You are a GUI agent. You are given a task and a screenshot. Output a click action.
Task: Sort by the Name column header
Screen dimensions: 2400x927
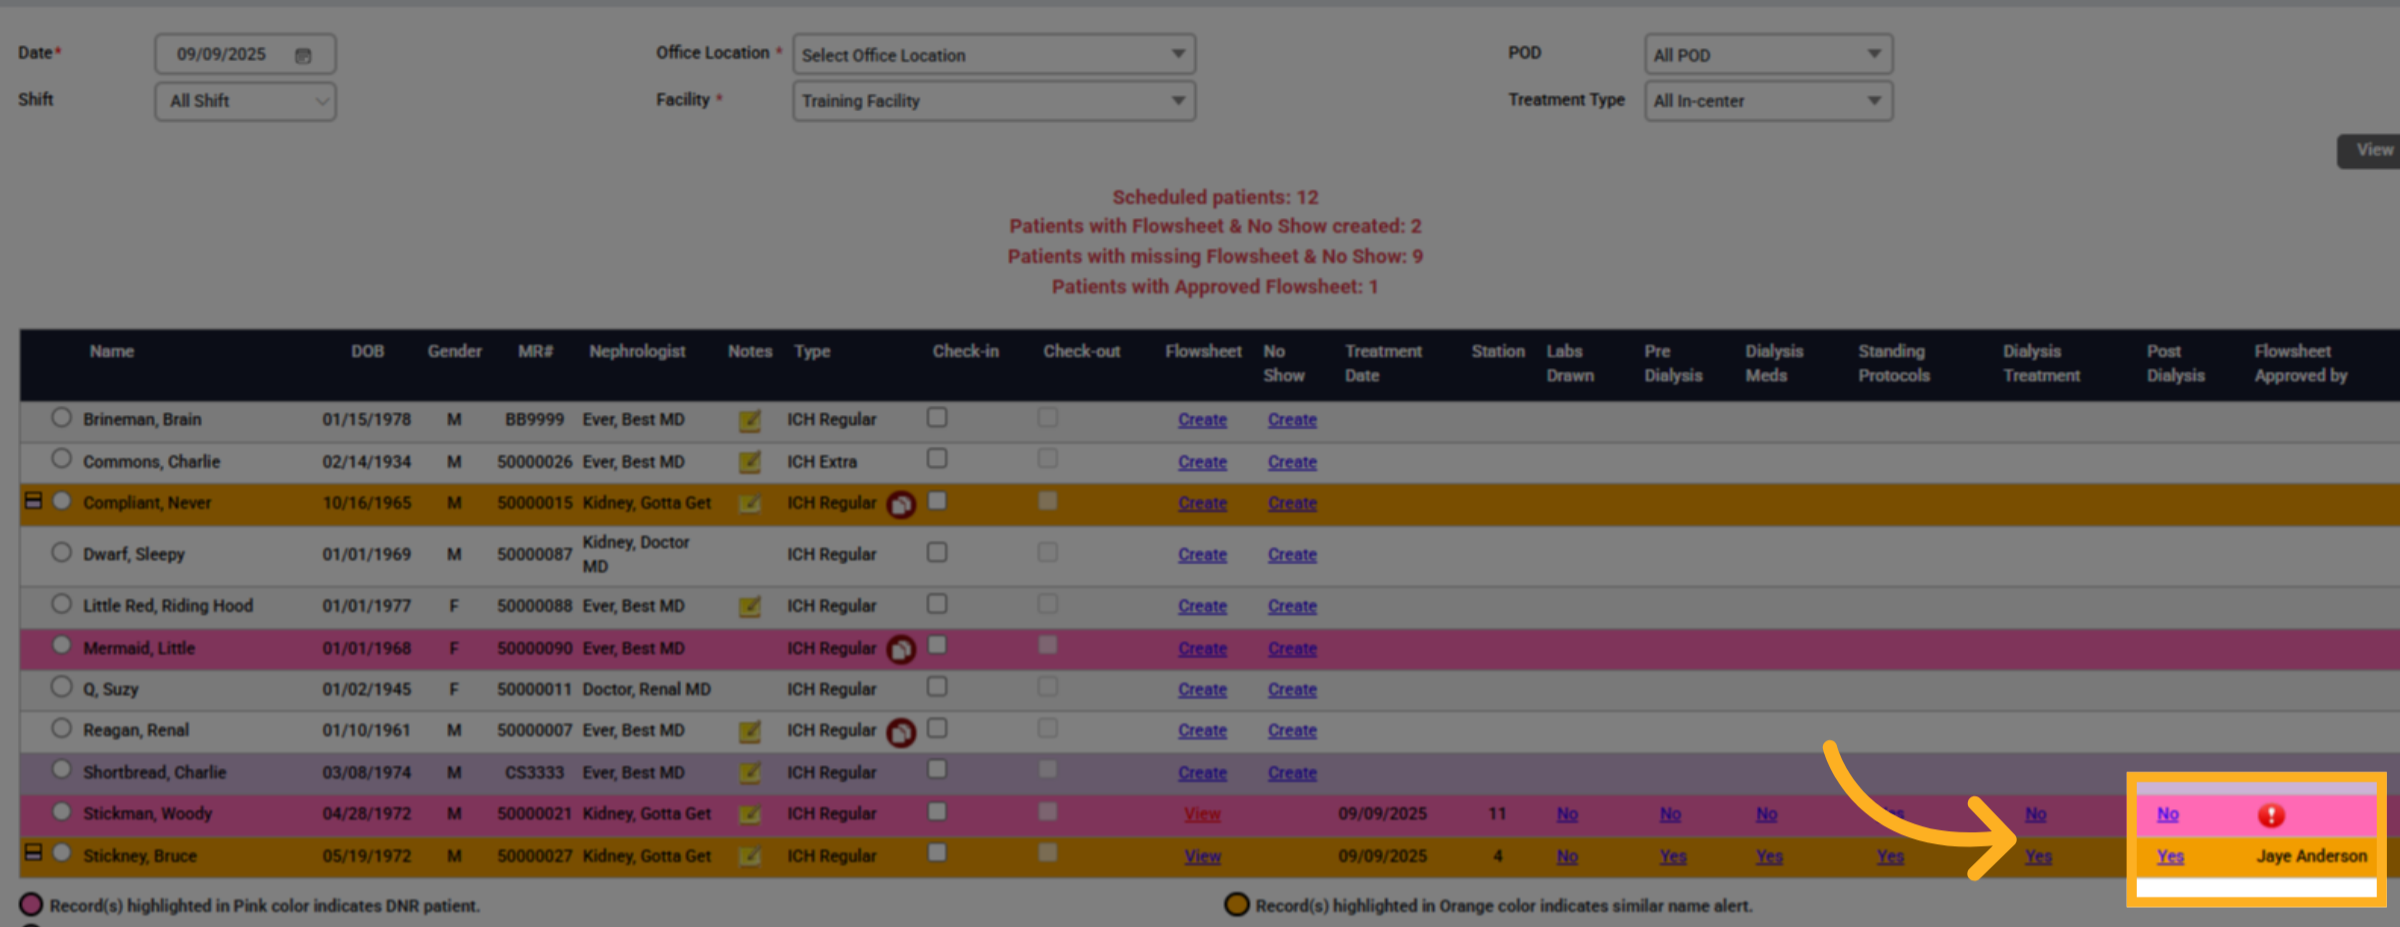coord(111,351)
